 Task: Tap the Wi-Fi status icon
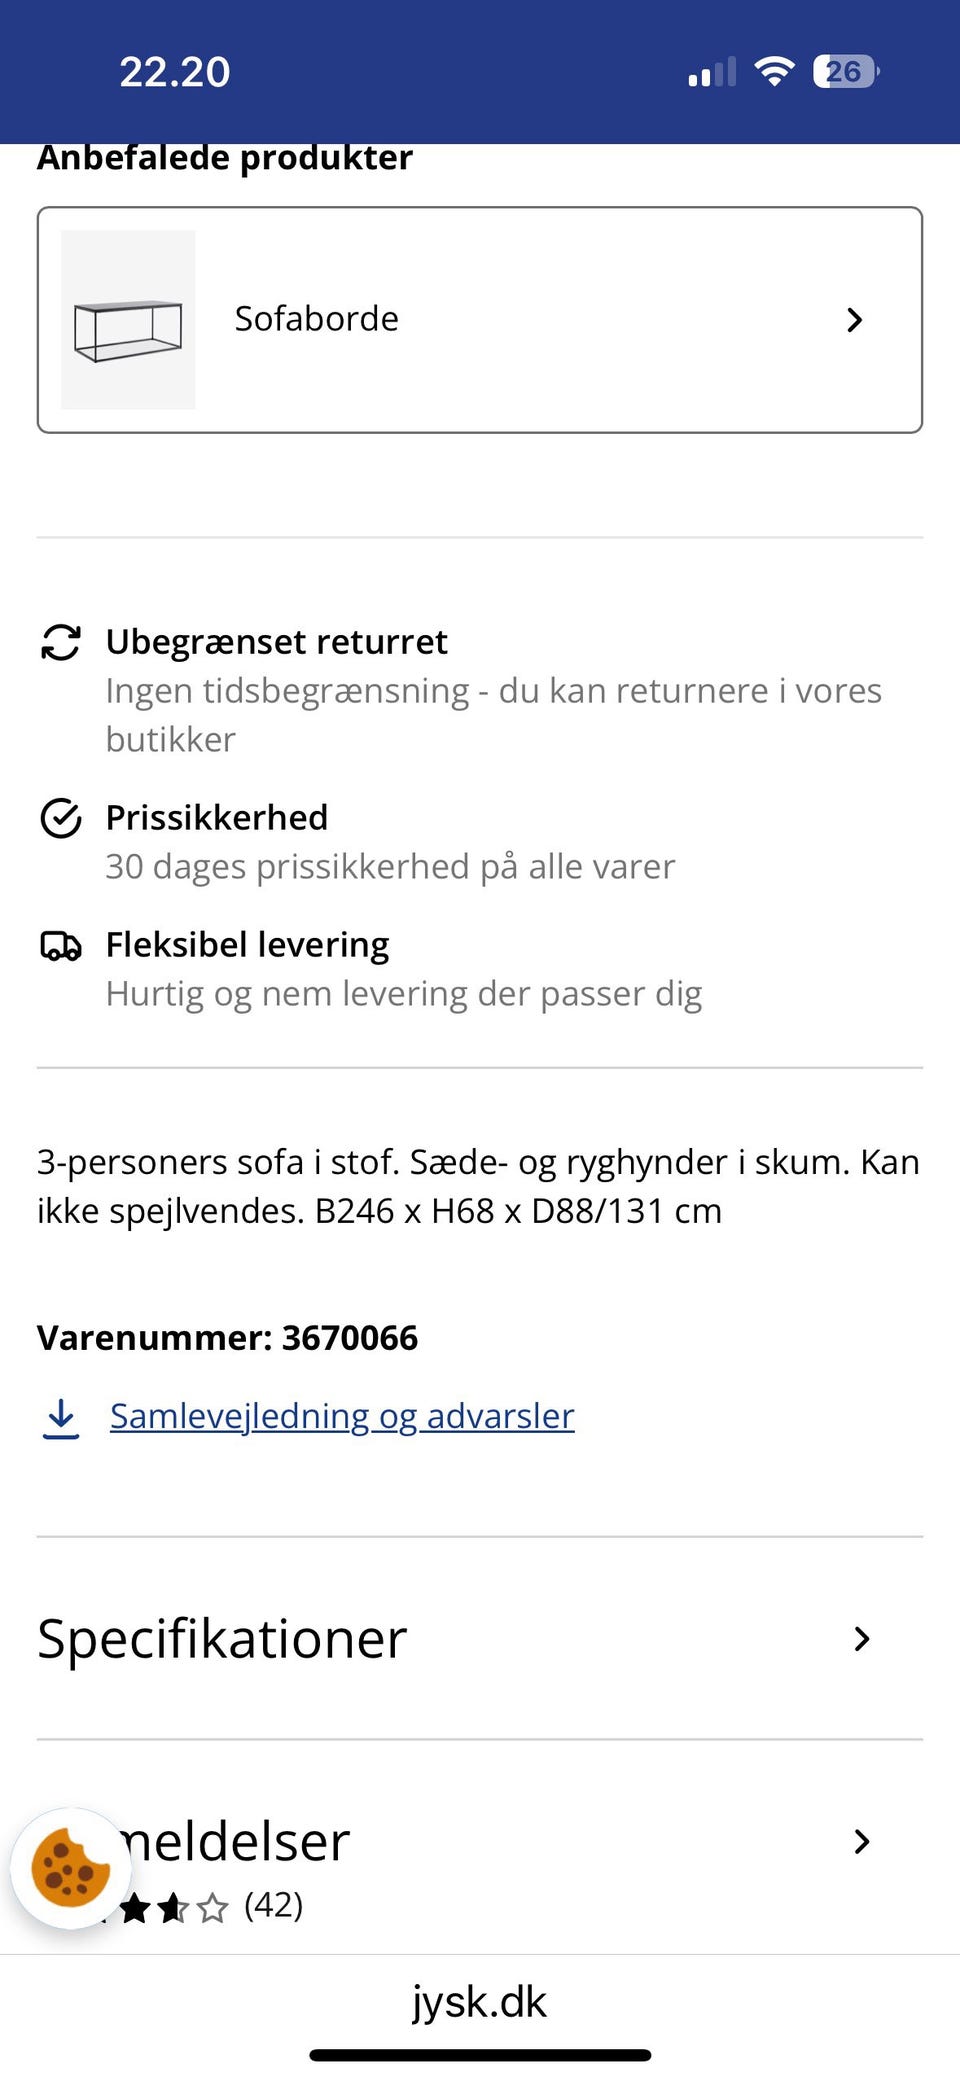click(x=774, y=71)
